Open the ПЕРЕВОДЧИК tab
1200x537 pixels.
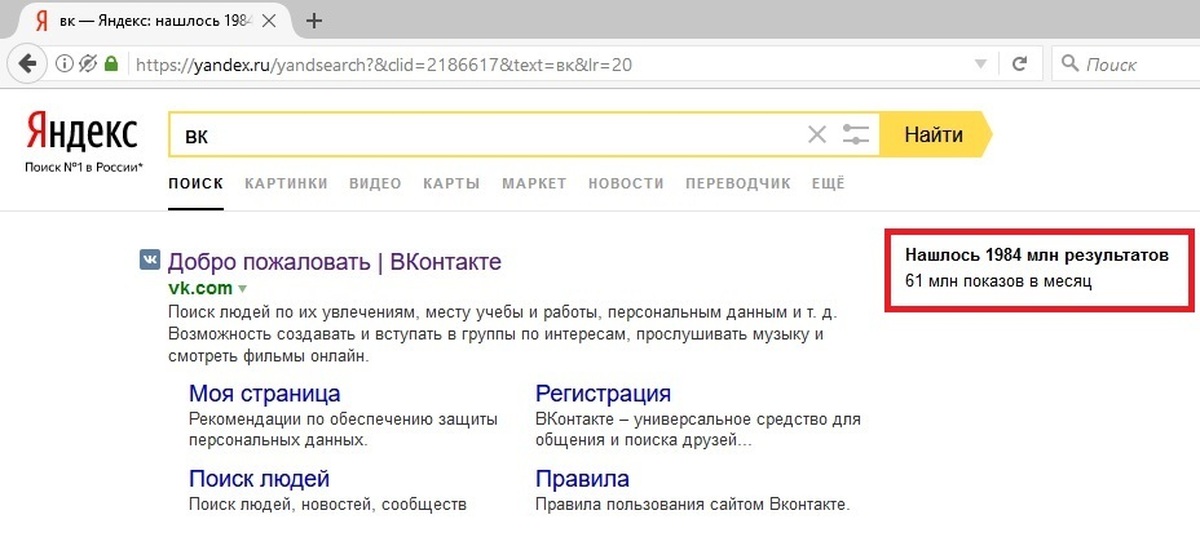click(x=738, y=183)
